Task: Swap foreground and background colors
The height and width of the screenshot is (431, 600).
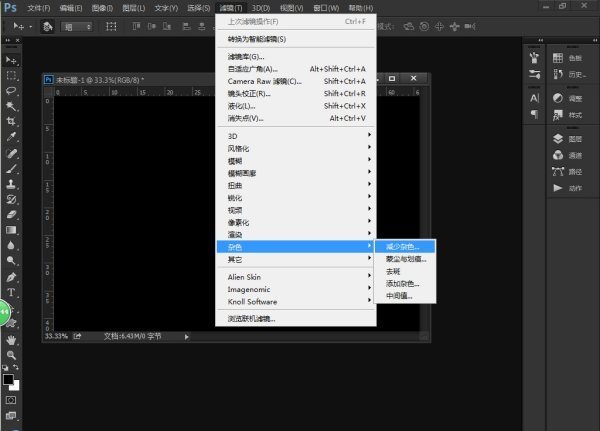Action: [16, 367]
